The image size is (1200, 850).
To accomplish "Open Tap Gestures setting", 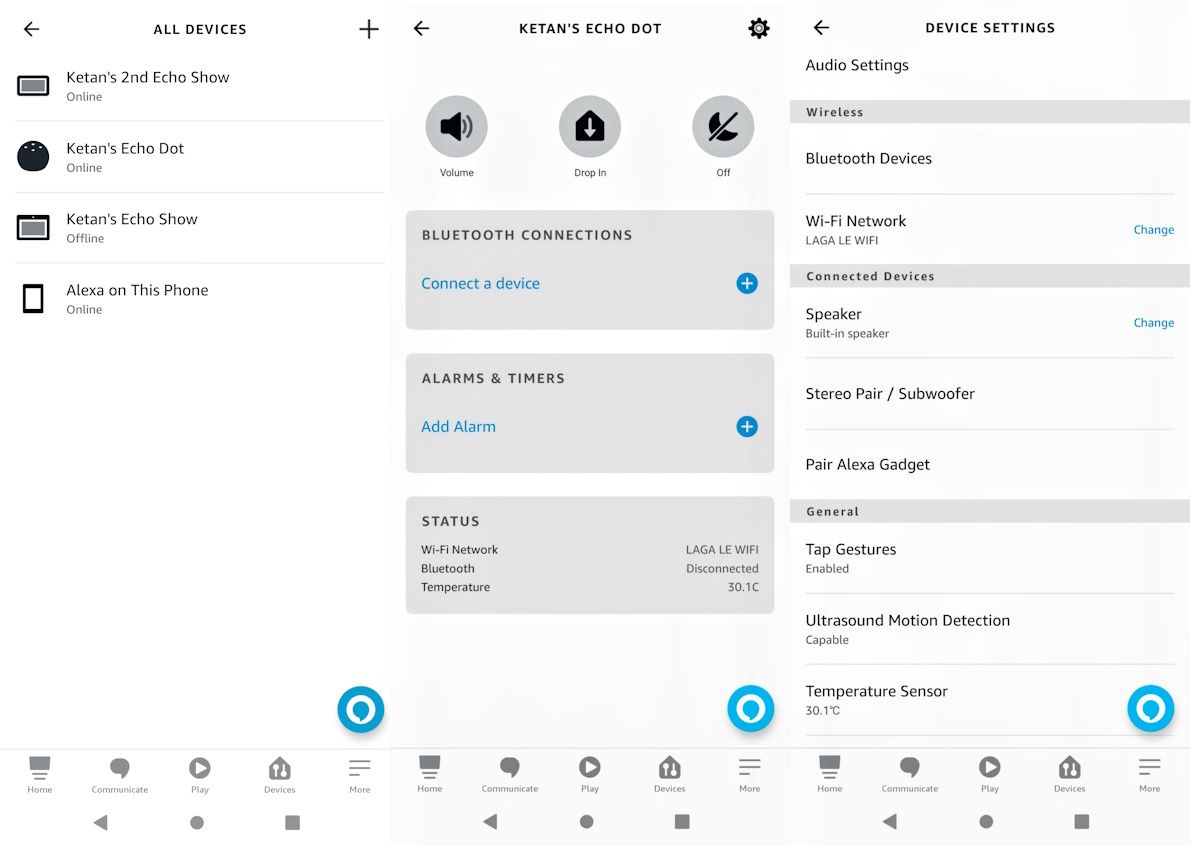I will click(x=990, y=558).
